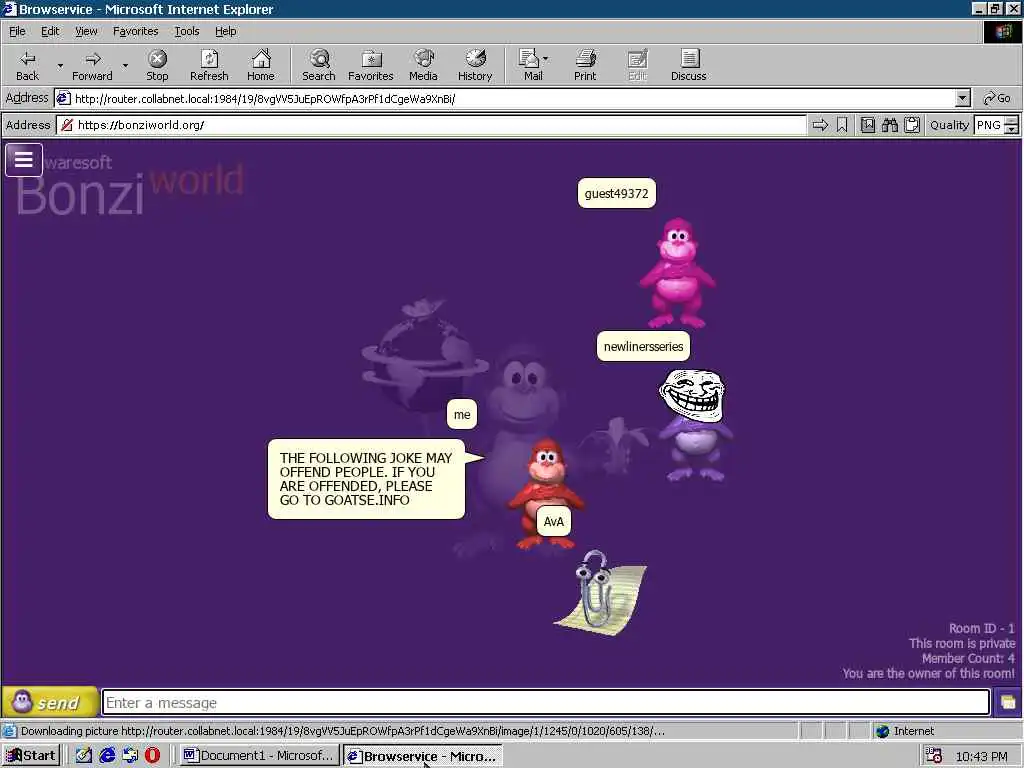The height and width of the screenshot is (768, 1024).
Task: Click the Internet Explorer quick launch icon
Action: [x=107, y=755]
